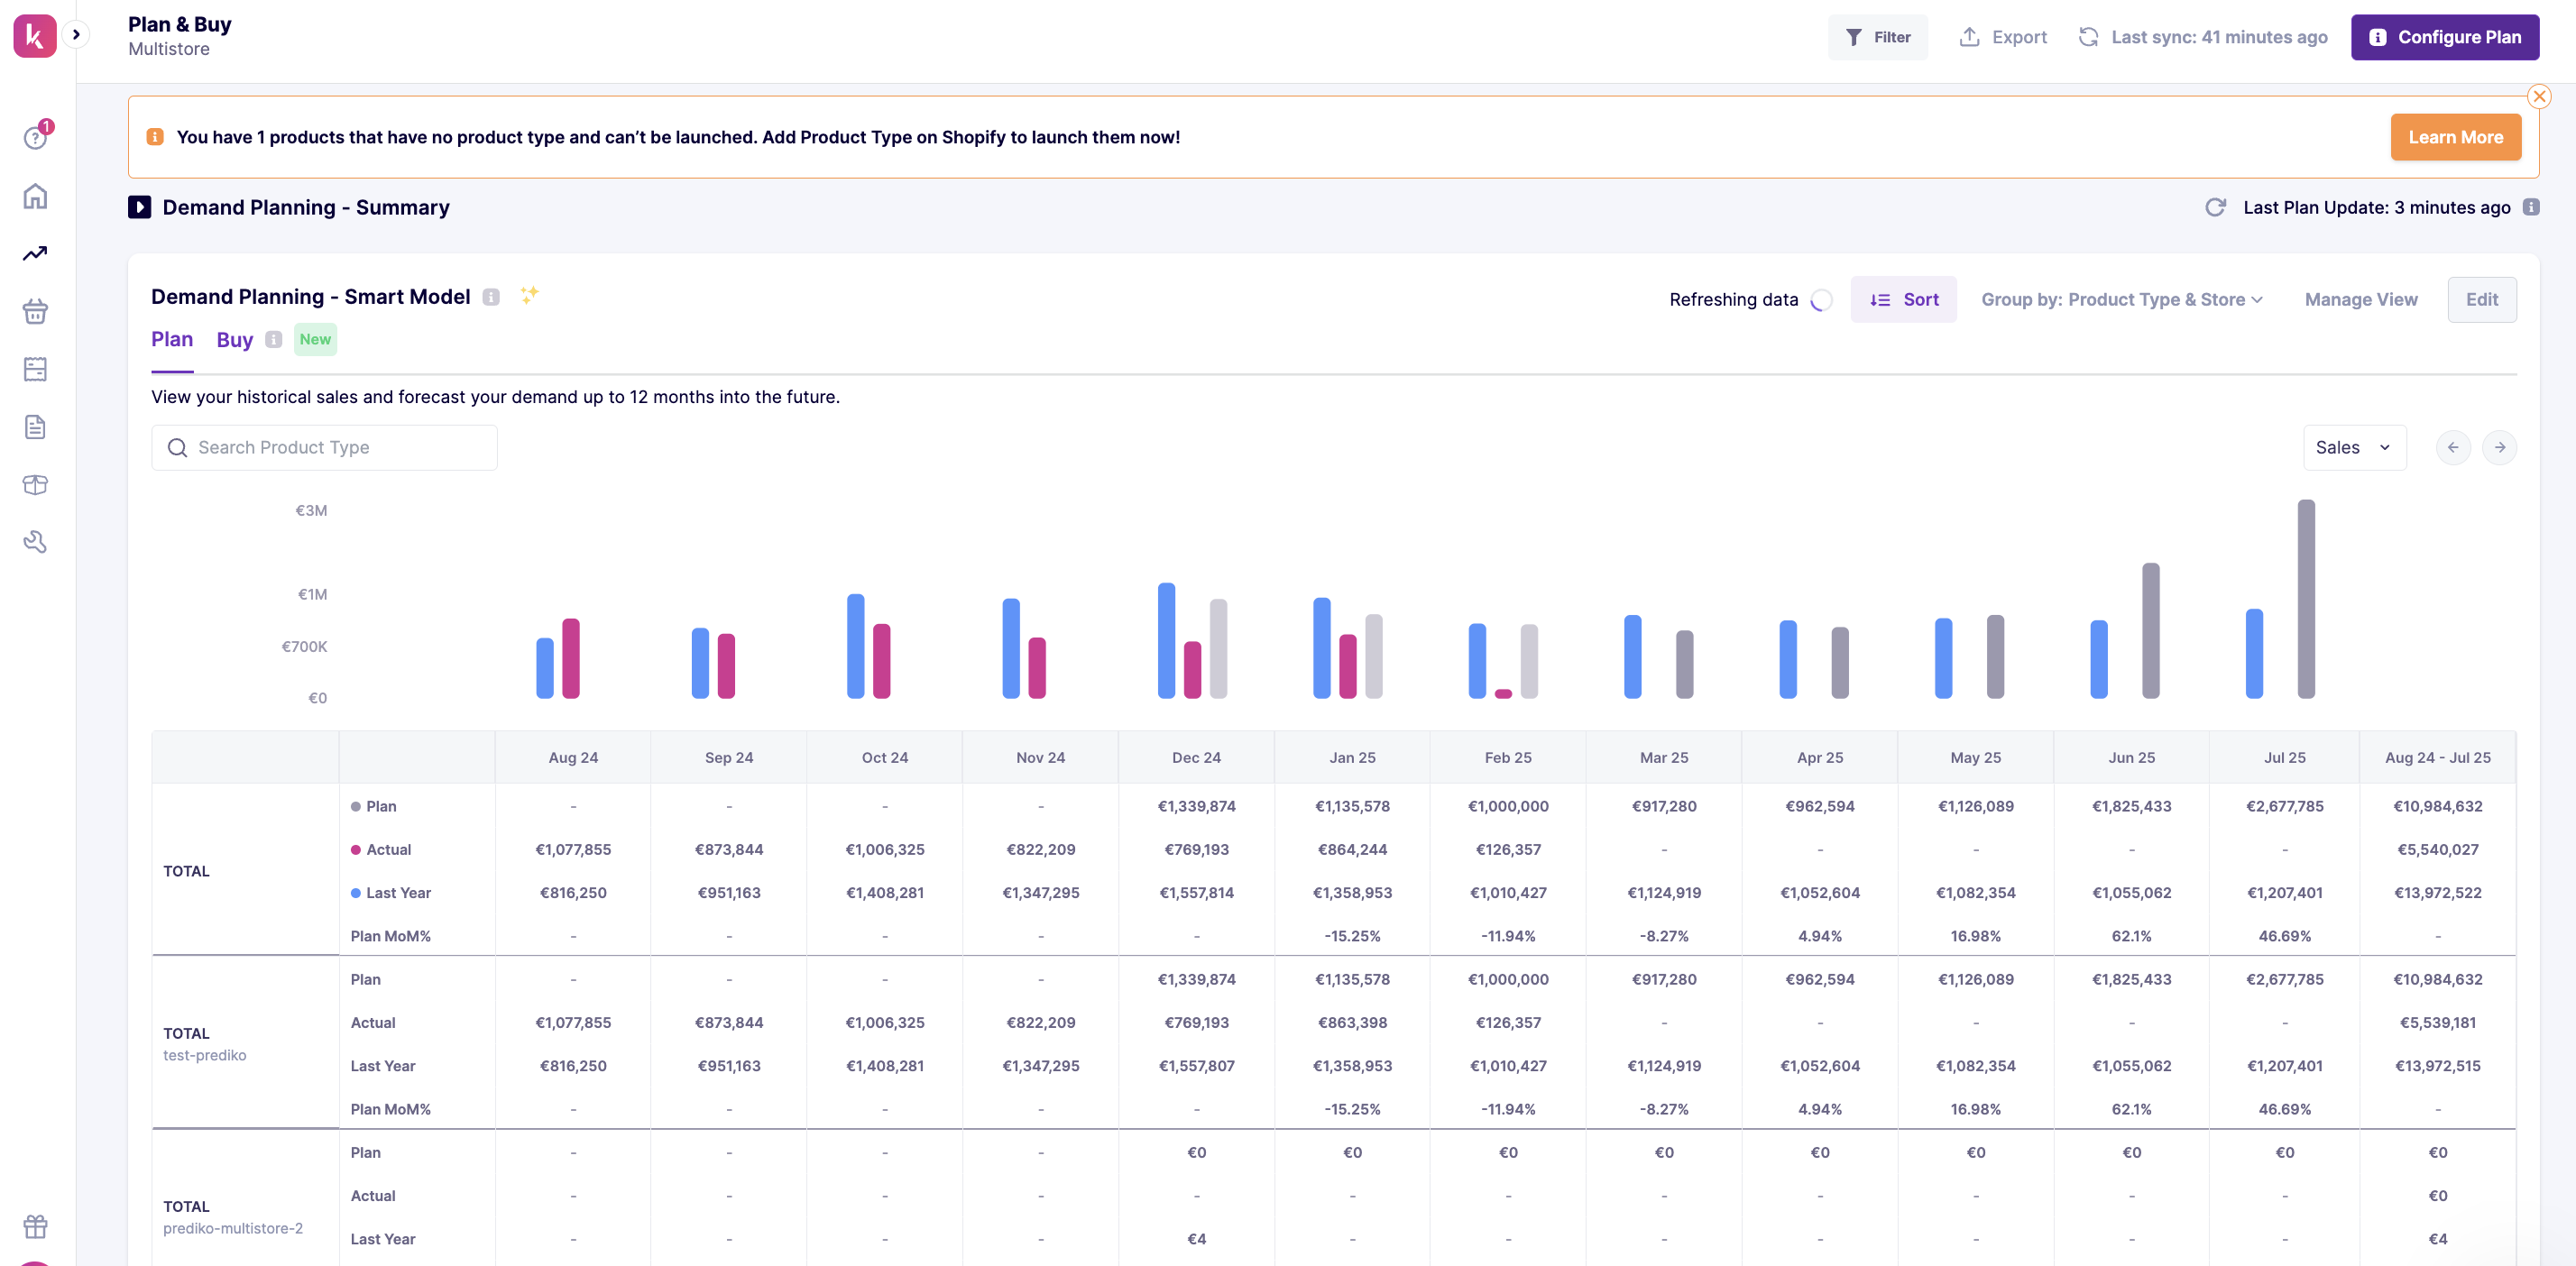
Task: Click the Search Product Type field
Action: 324,448
